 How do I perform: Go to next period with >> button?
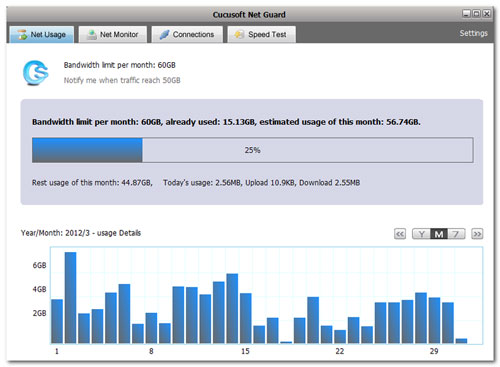(477, 234)
